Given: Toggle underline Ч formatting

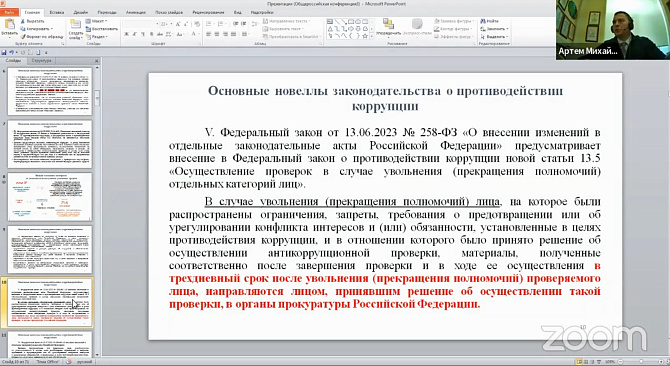Looking at the screenshot, I should [x=143, y=34].
